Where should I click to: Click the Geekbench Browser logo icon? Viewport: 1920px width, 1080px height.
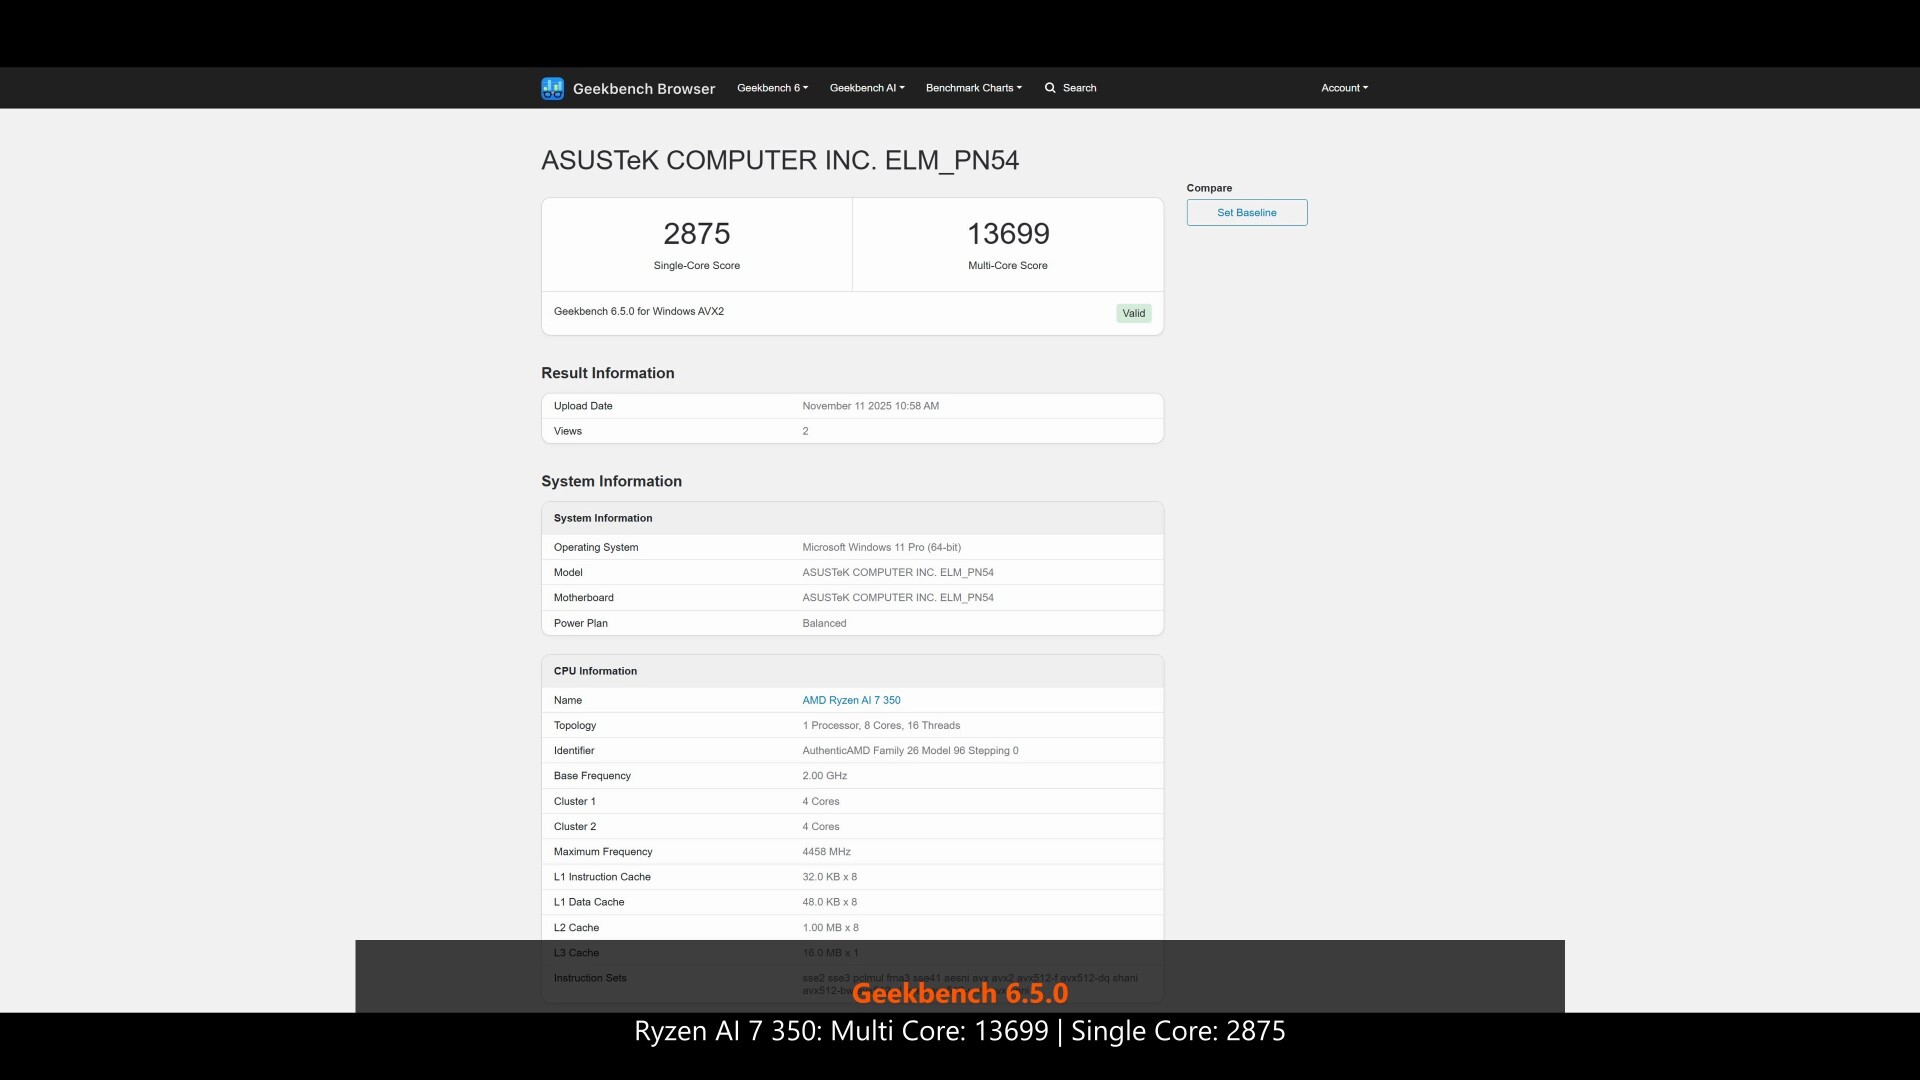[x=552, y=88]
